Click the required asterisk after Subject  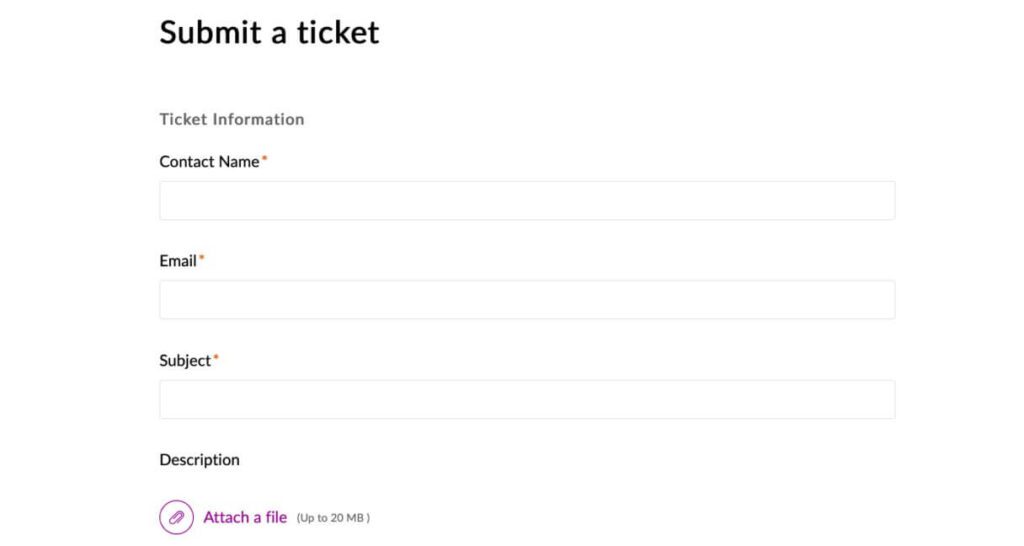pos(216,358)
